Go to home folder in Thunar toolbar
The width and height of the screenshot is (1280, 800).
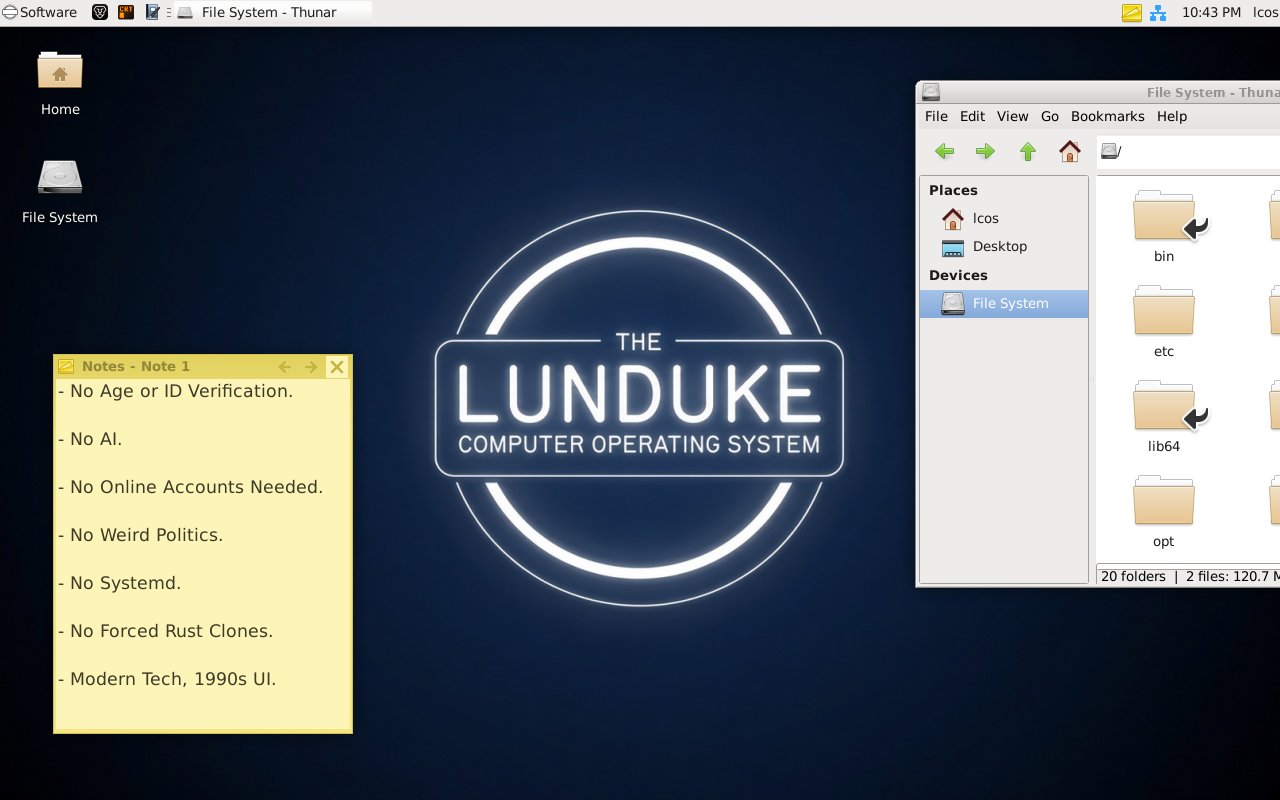pos(1069,151)
